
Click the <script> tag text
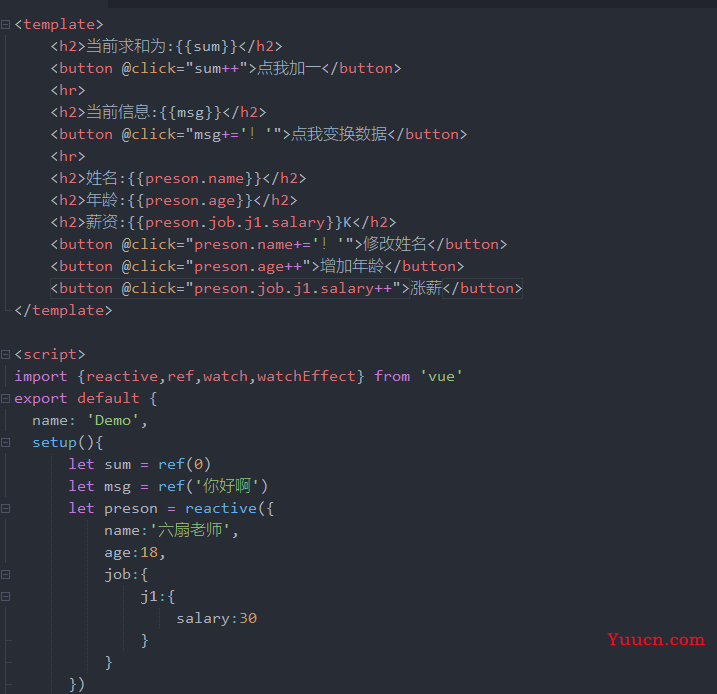tap(50, 354)
